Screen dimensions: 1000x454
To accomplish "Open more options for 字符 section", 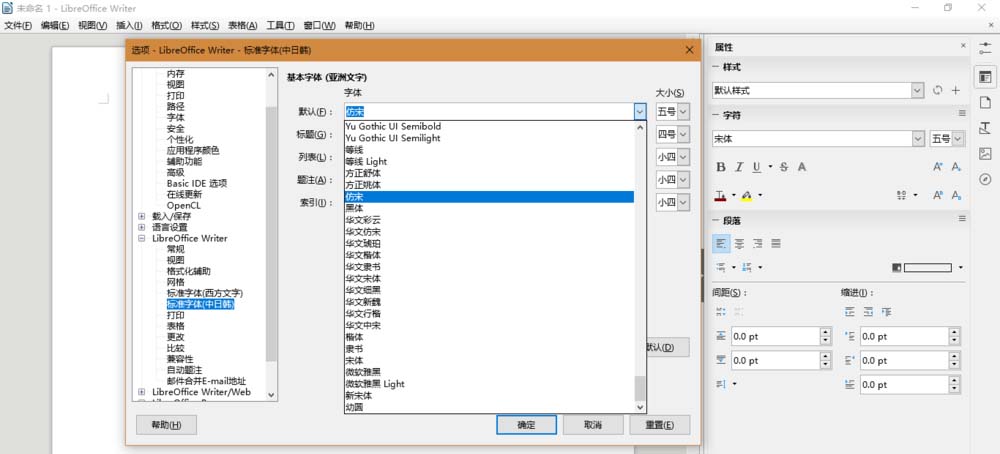I will [x=962, y=114].
